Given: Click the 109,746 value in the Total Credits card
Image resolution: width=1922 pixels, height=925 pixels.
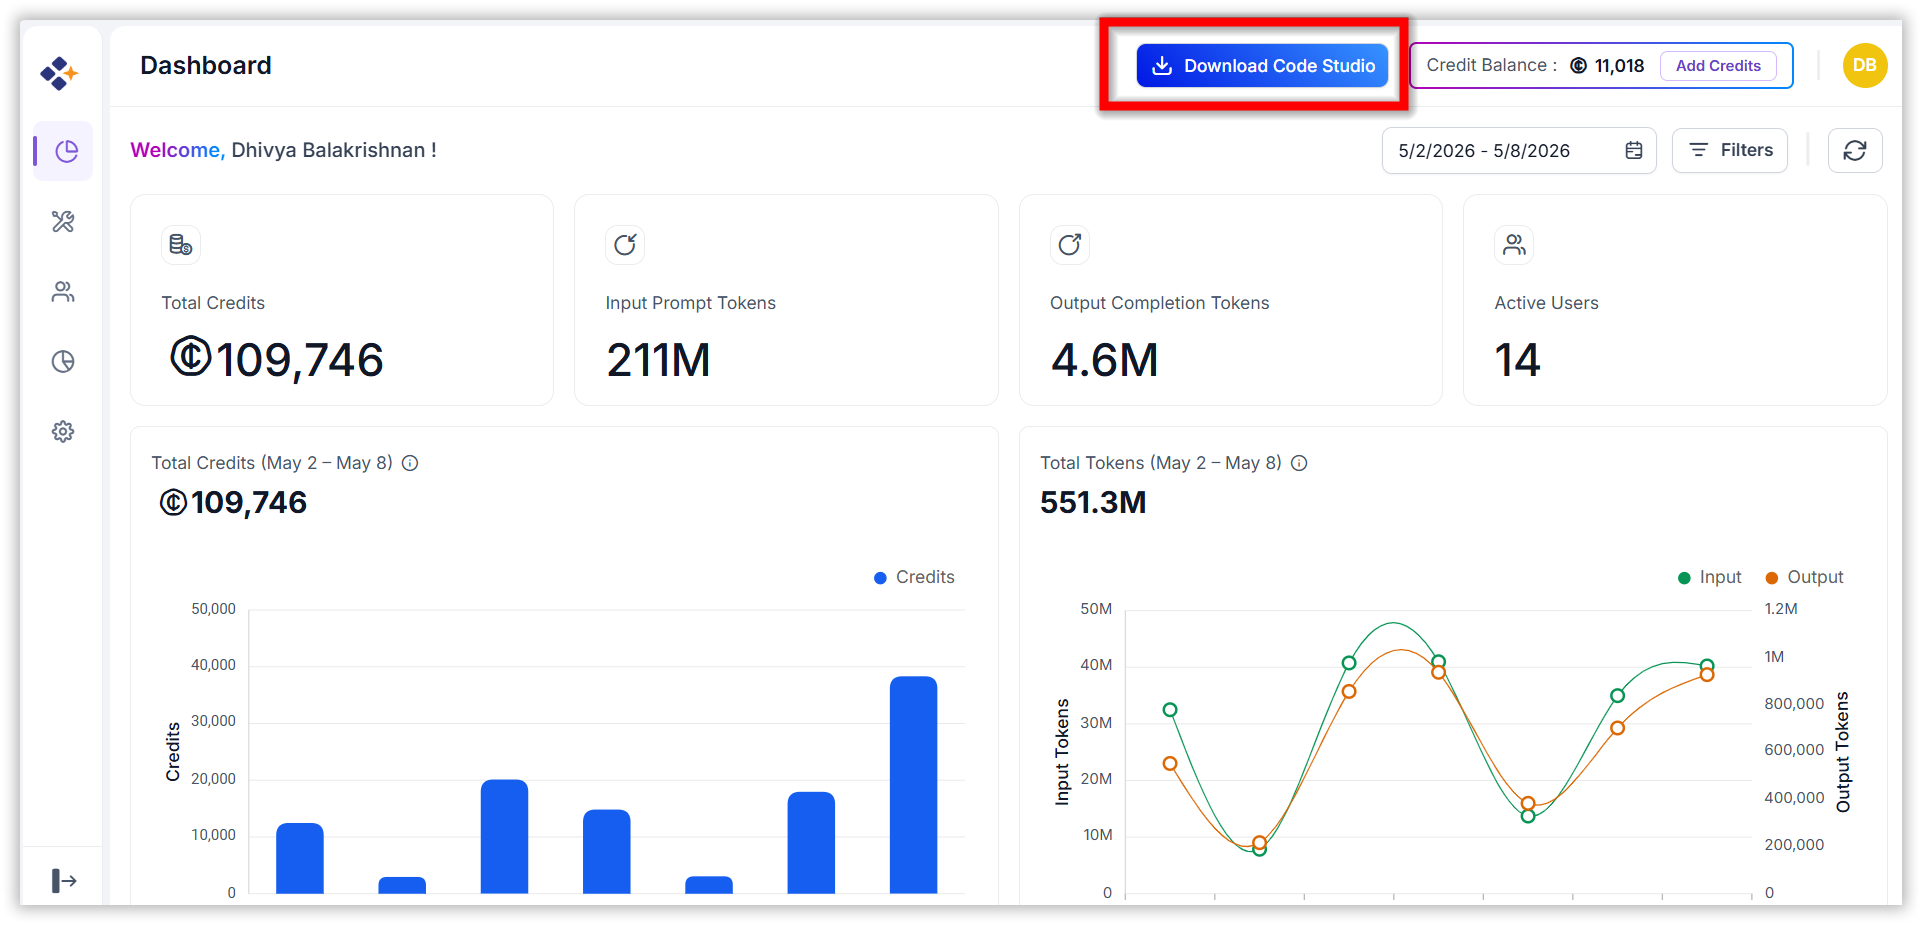Looking at the screenshot, I should tap(277, 359).
